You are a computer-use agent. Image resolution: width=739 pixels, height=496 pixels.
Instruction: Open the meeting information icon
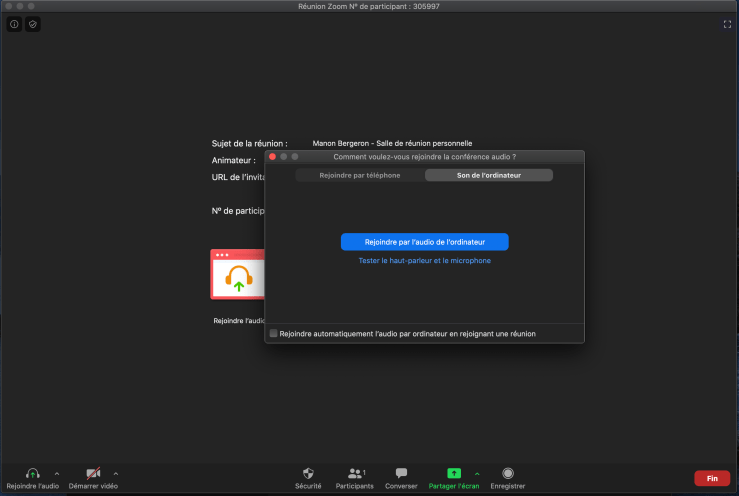pos(15,24)
